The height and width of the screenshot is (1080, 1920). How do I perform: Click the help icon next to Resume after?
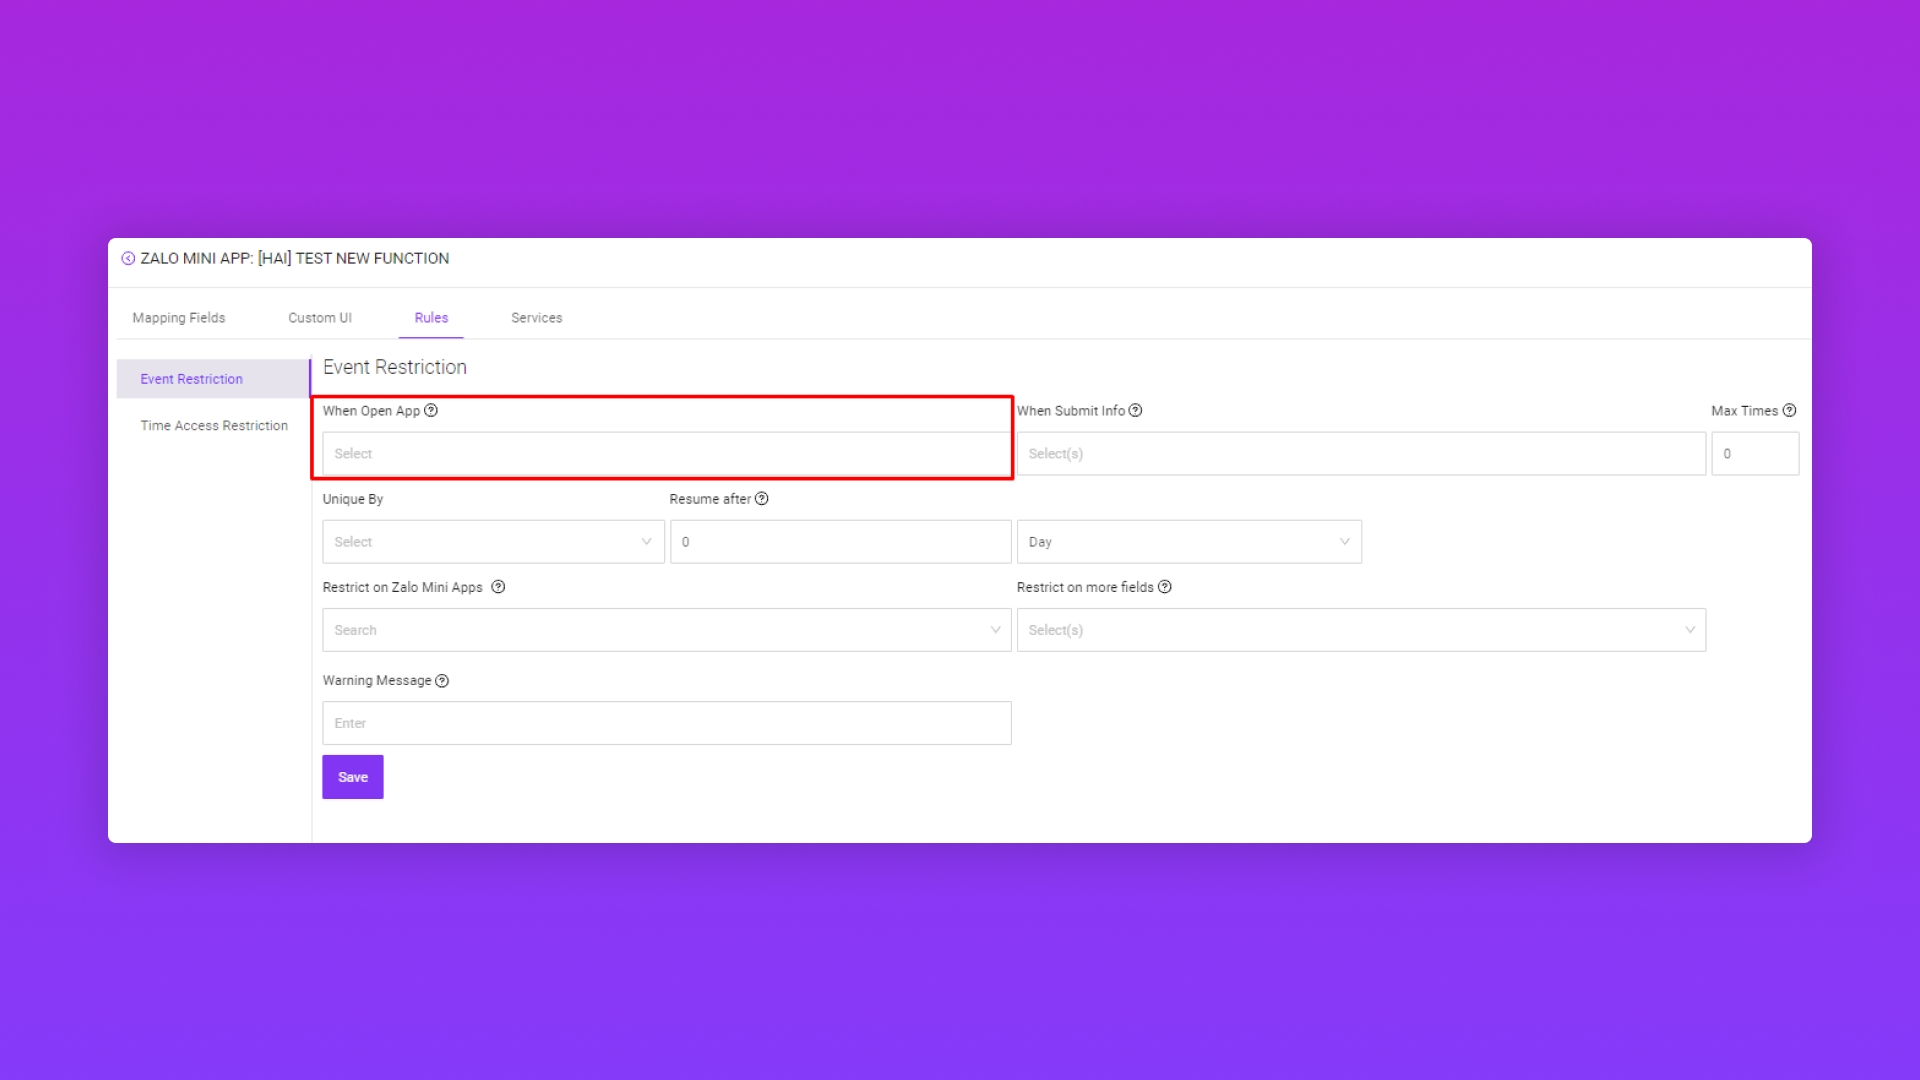pos(761,498)
